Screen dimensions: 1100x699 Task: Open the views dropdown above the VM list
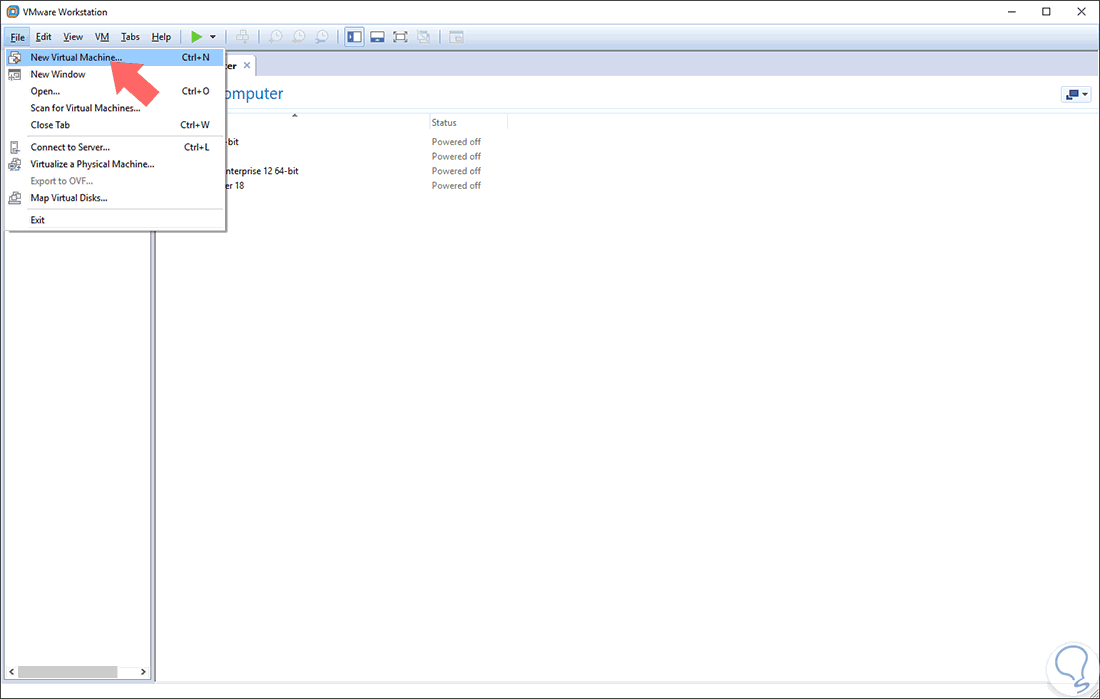pos(1075,93)
